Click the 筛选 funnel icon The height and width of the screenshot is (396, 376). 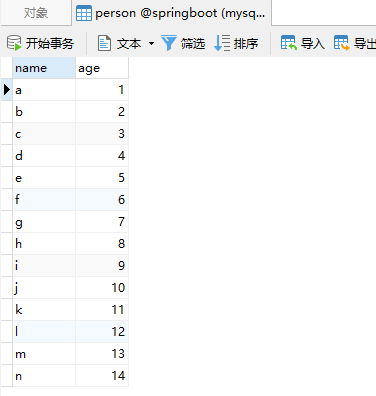click(169, 43)
